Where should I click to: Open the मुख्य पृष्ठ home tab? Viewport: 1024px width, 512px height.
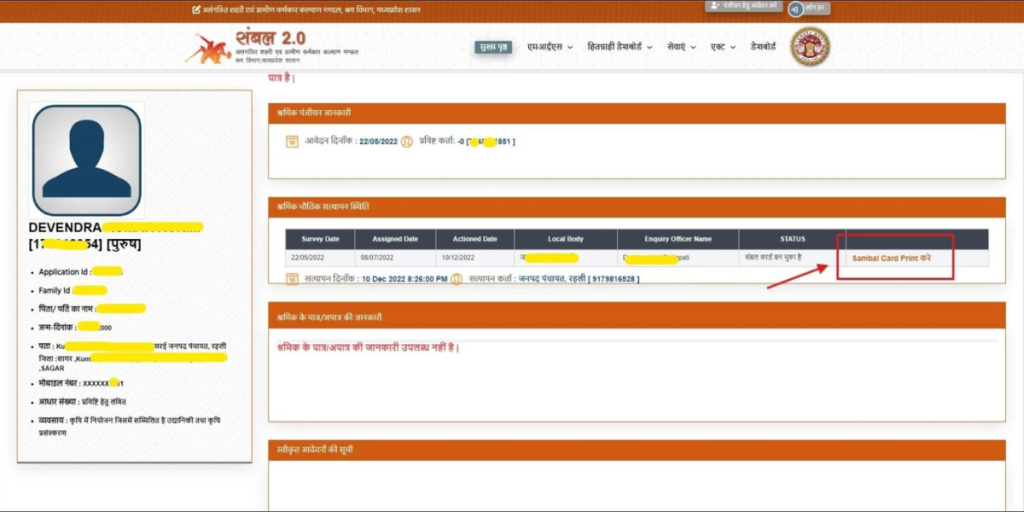tap(493, 47)
